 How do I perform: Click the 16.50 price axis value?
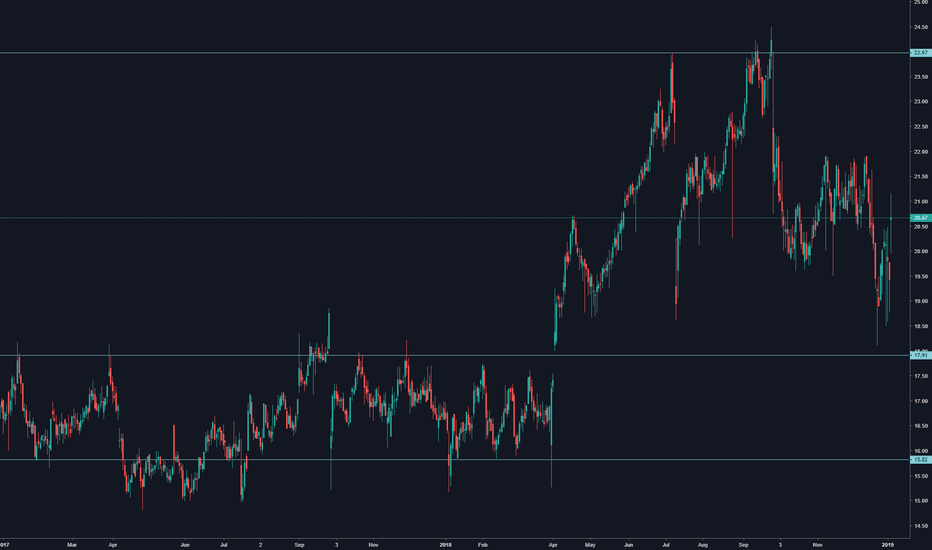pyautogui.click(x=921, y=426)
